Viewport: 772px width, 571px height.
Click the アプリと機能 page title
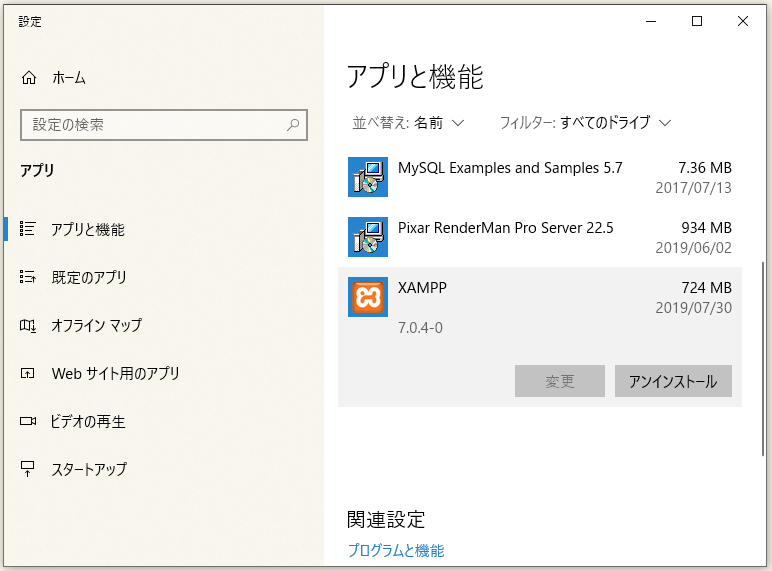[x=415, y=77]
